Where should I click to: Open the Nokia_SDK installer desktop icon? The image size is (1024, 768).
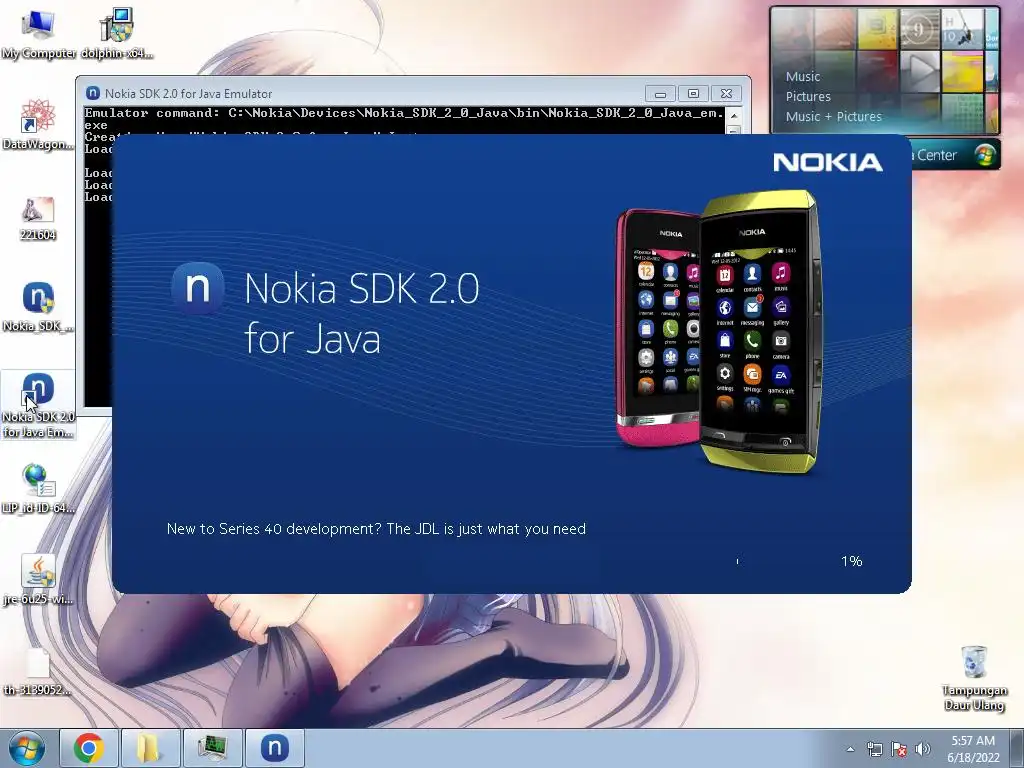tap(38, 307)
